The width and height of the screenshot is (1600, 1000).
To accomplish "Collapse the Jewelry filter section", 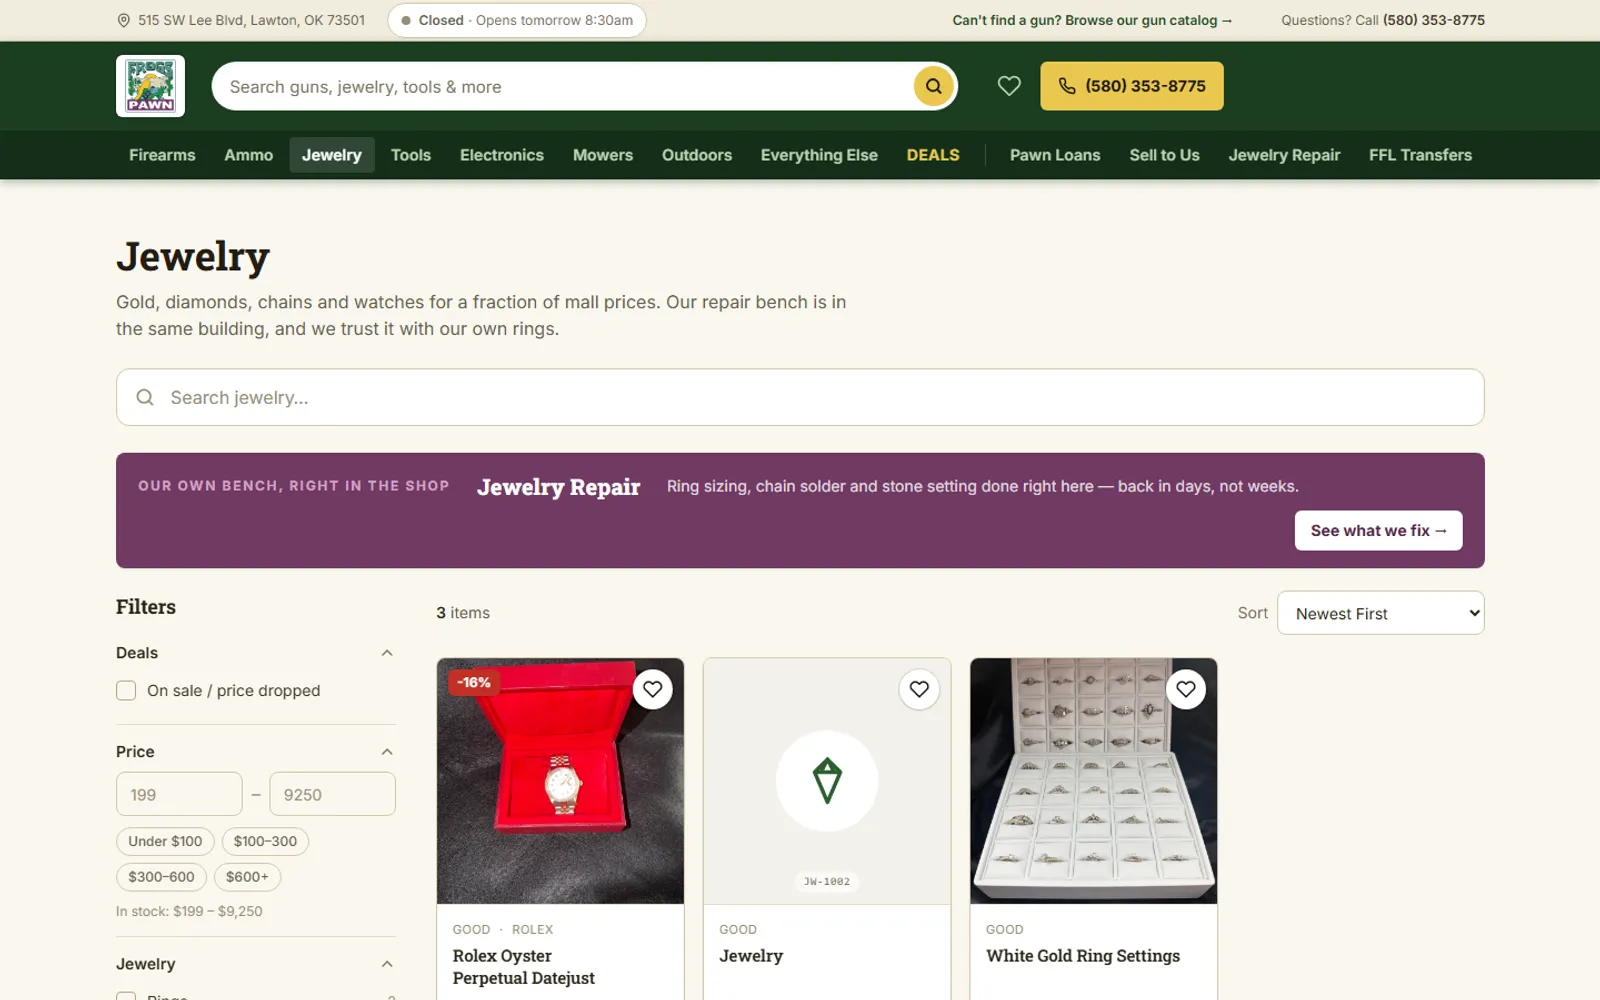I will pyautogui.click(x=387, y=964).
